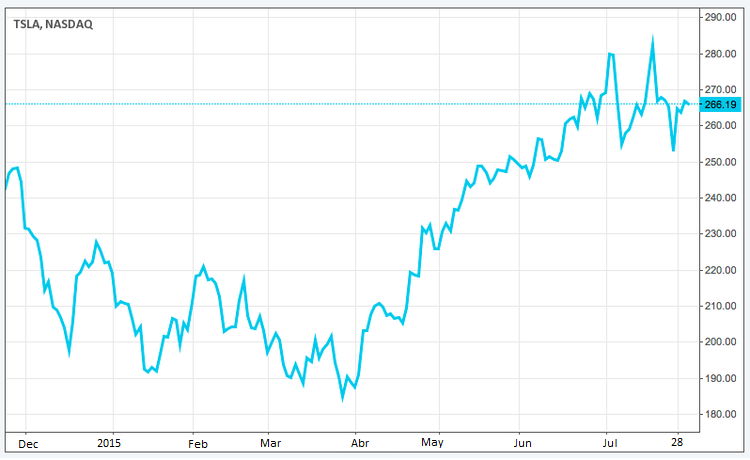The width and height of the screenshot is (750, 460).
Task: Click the highest July peak on the line
Action: pos(653,41)
